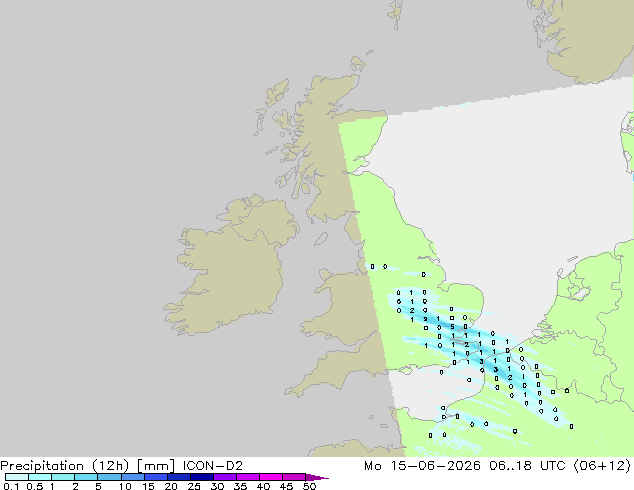This screenshot has height=490, width=634.
Task: Select the magenta 40–45 mm legend swatch
Action: point(271,477)
